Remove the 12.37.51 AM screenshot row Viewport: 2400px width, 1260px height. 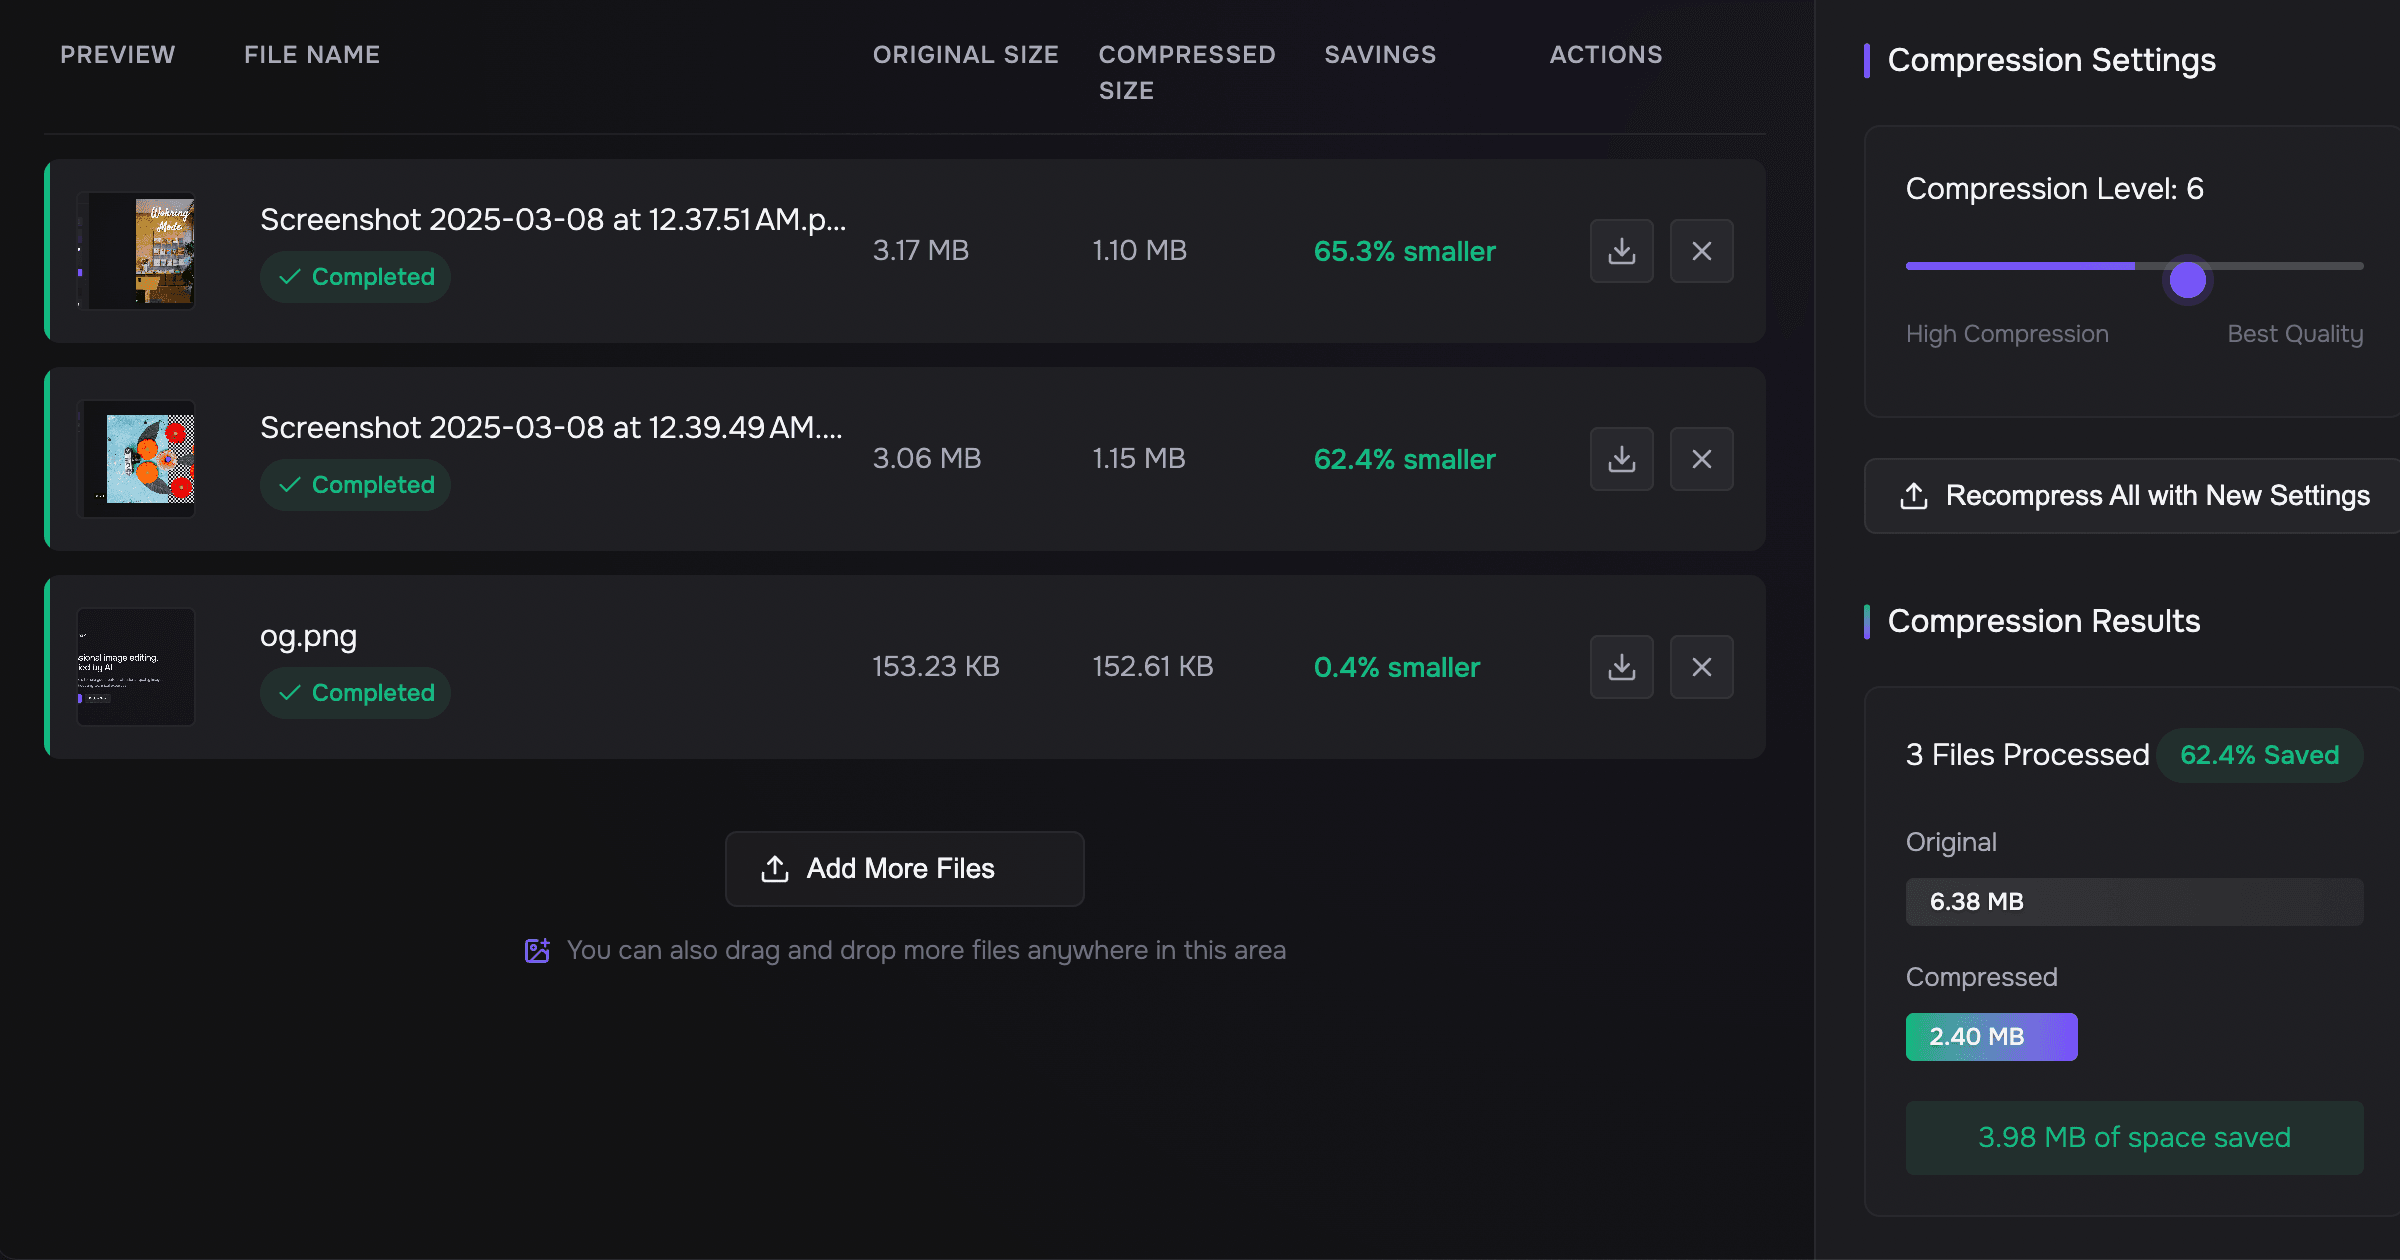(x=1701, y=251)
